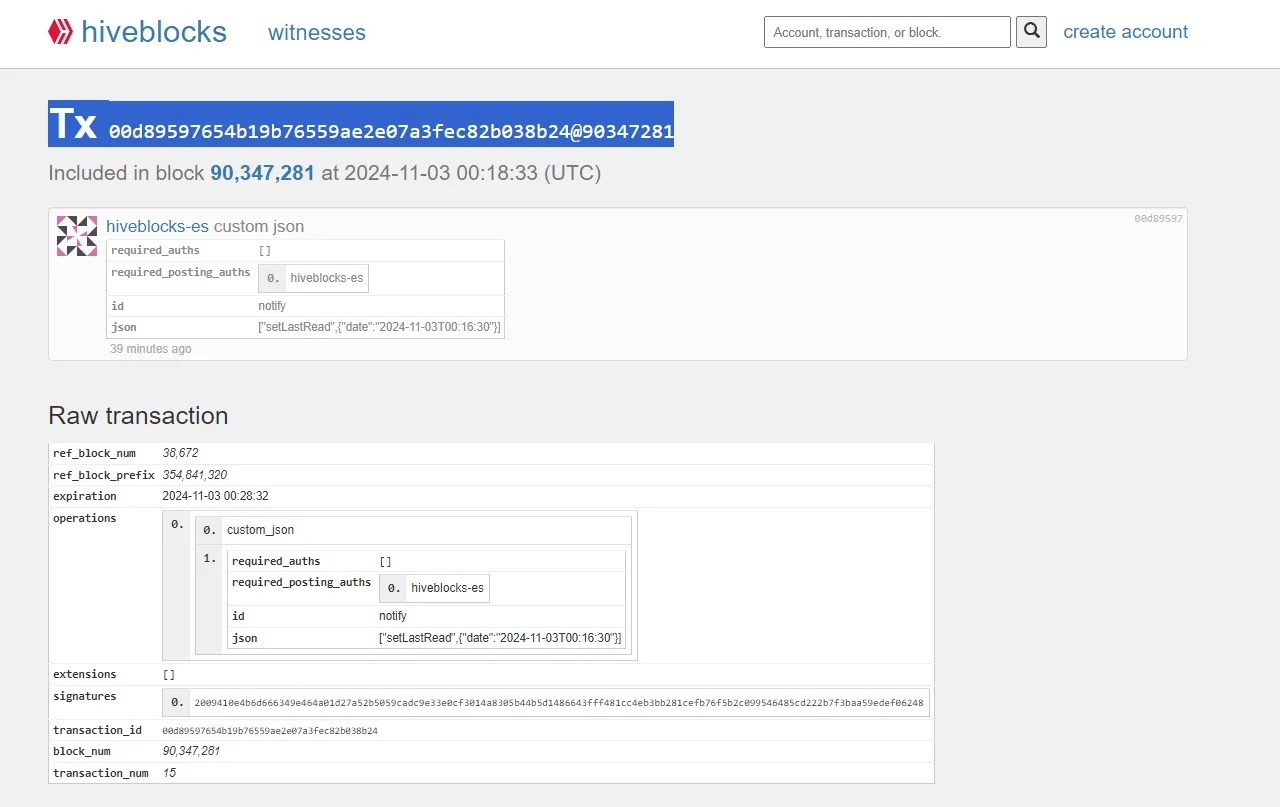Select hiveblocks-es posting auth in the operation card
Image resolution: width=1280 pixels, height=807 pixels.
[x=326, y=278]
